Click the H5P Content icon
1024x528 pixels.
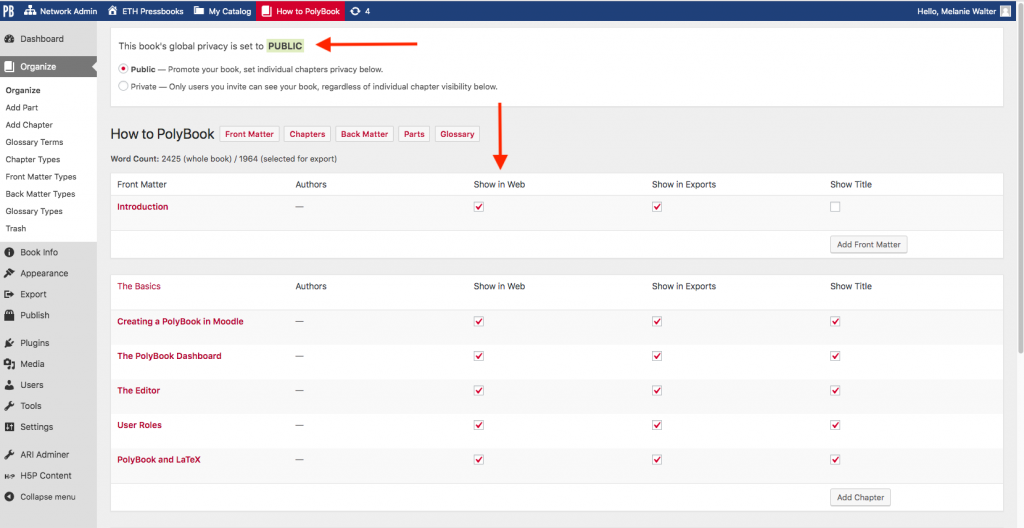(9, 476)
